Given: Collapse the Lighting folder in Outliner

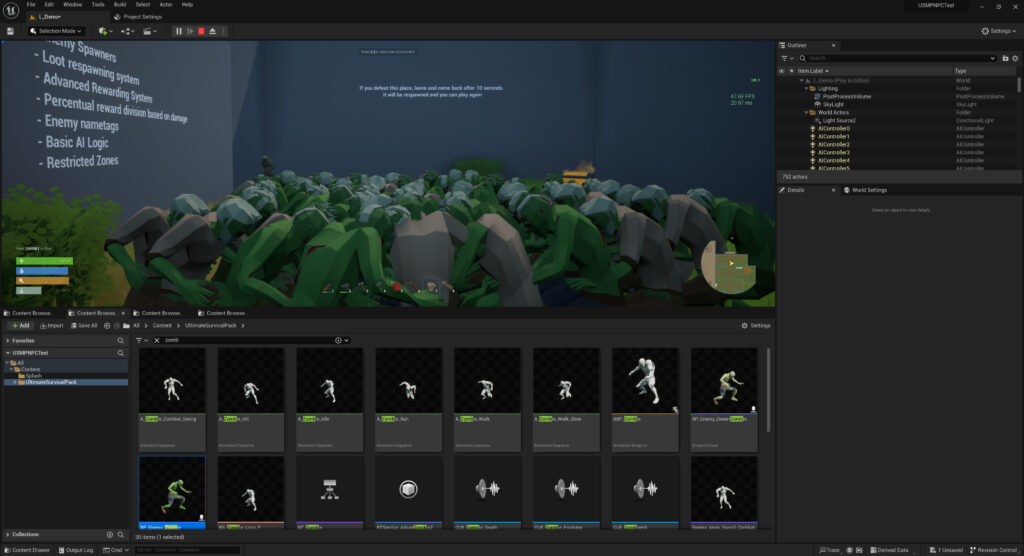Looking at the screenshot, I should (x=806, y=88).
